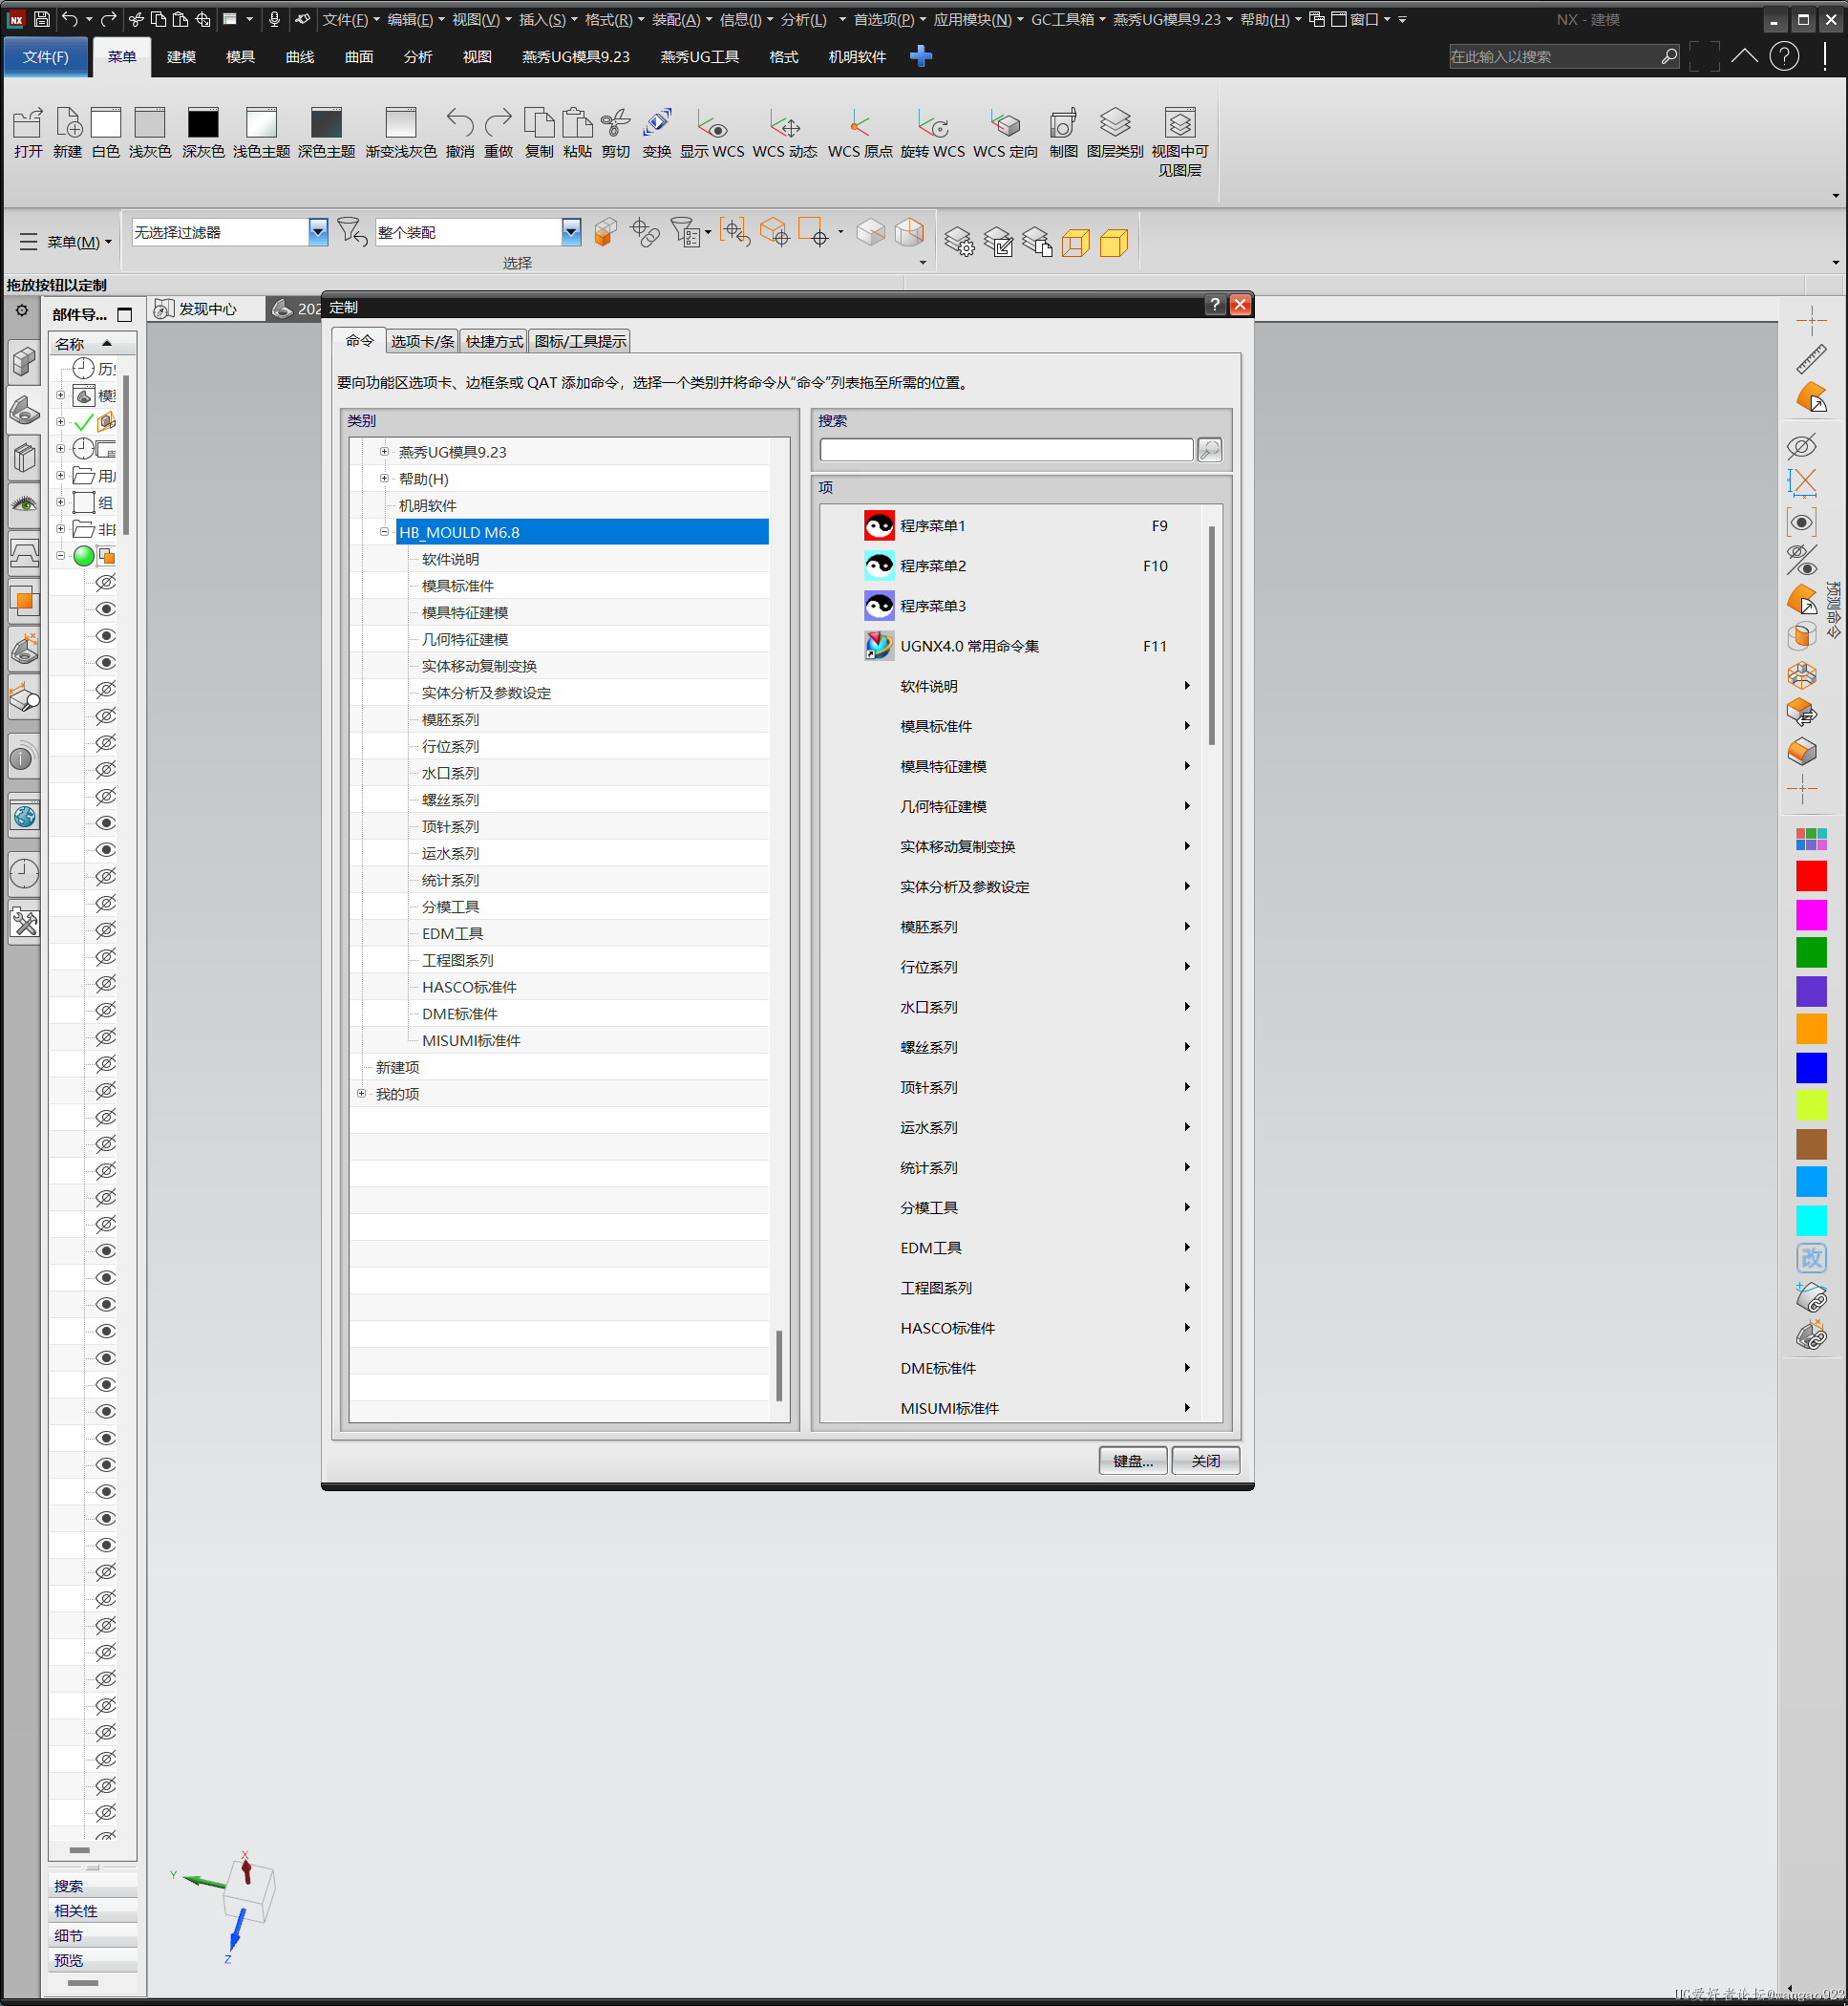Image resolution: width=1848 pixels, height=2006 pixels.
Task: Click the blue plus add-tab icon
Action: [x=921, y=57]
